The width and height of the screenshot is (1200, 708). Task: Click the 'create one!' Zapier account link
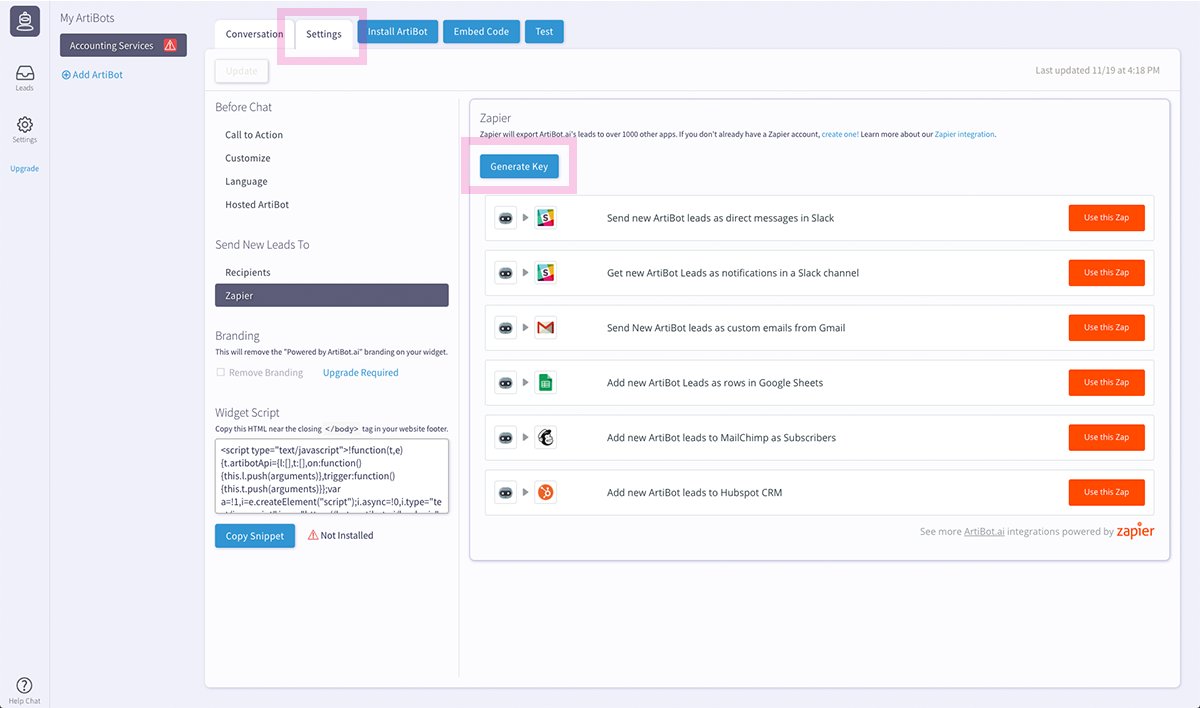[840, 134]
